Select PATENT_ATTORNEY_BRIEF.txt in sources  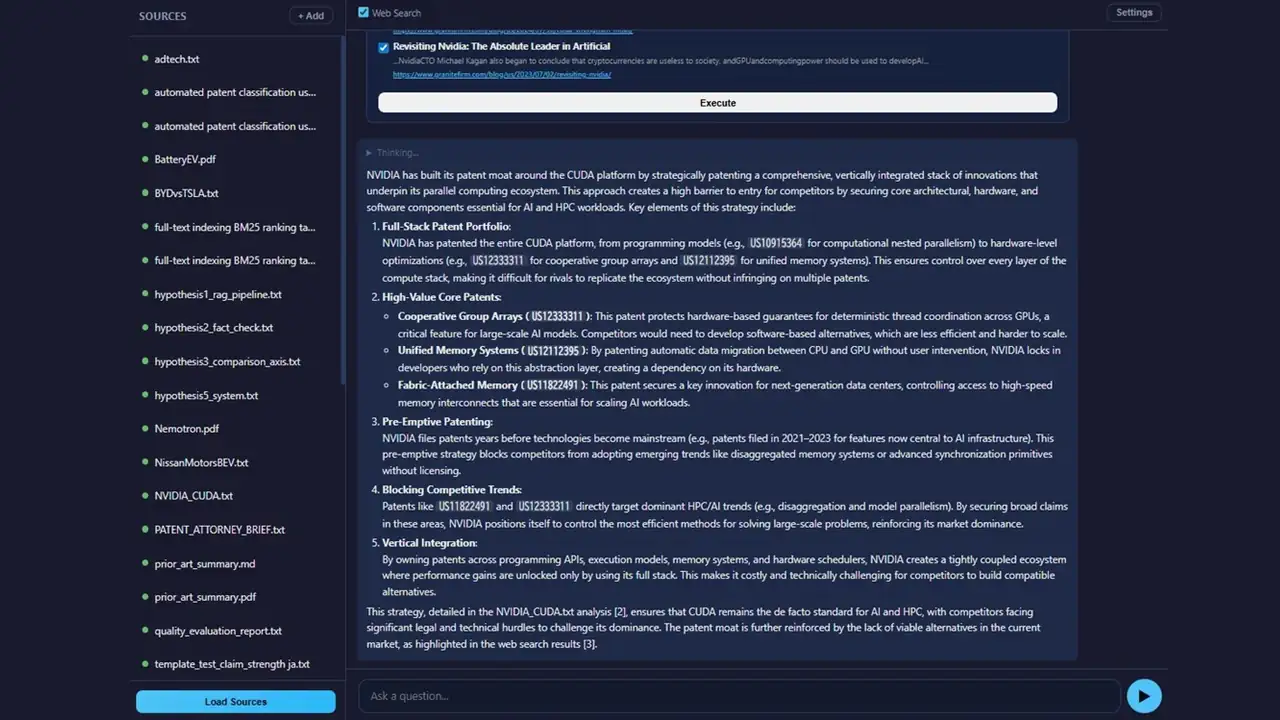(x=219, y=530)
